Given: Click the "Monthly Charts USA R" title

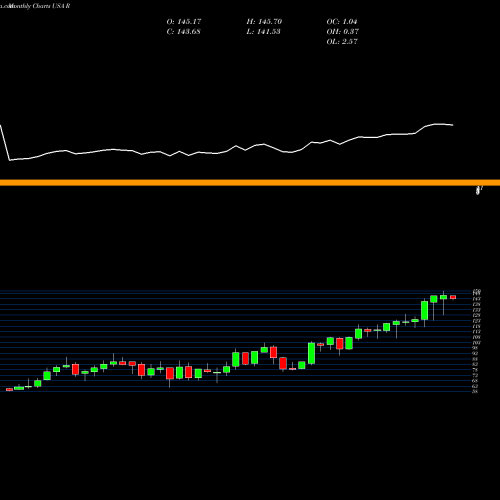Looking at the screenshot, I should pyautogui.click(x=39, y=6).
